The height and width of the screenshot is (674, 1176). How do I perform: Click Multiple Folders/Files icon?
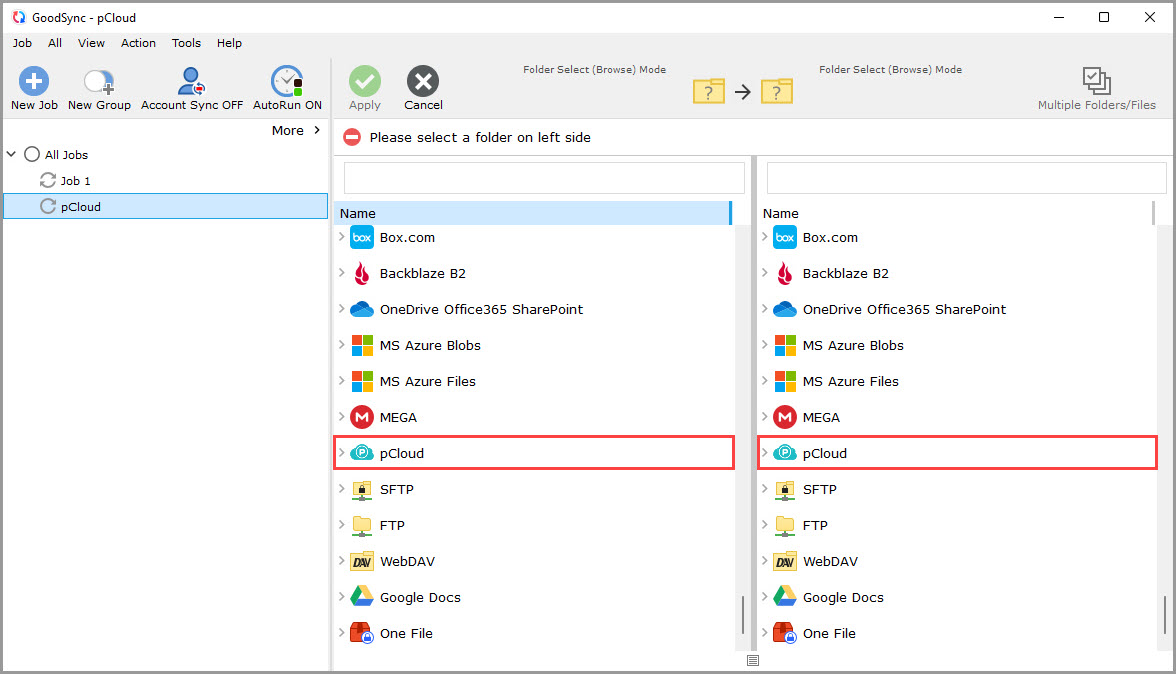point(1096,80)
